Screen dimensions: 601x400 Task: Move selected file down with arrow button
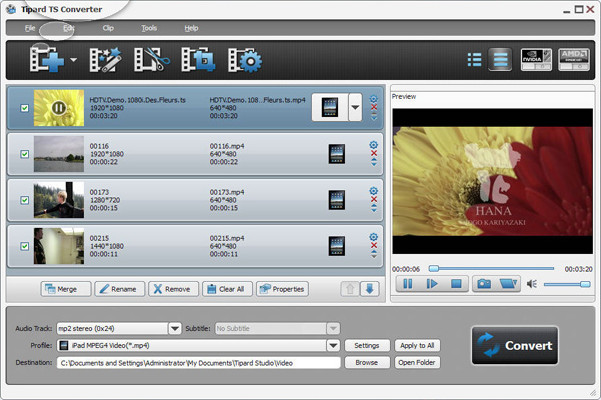[x=369, y=289]
